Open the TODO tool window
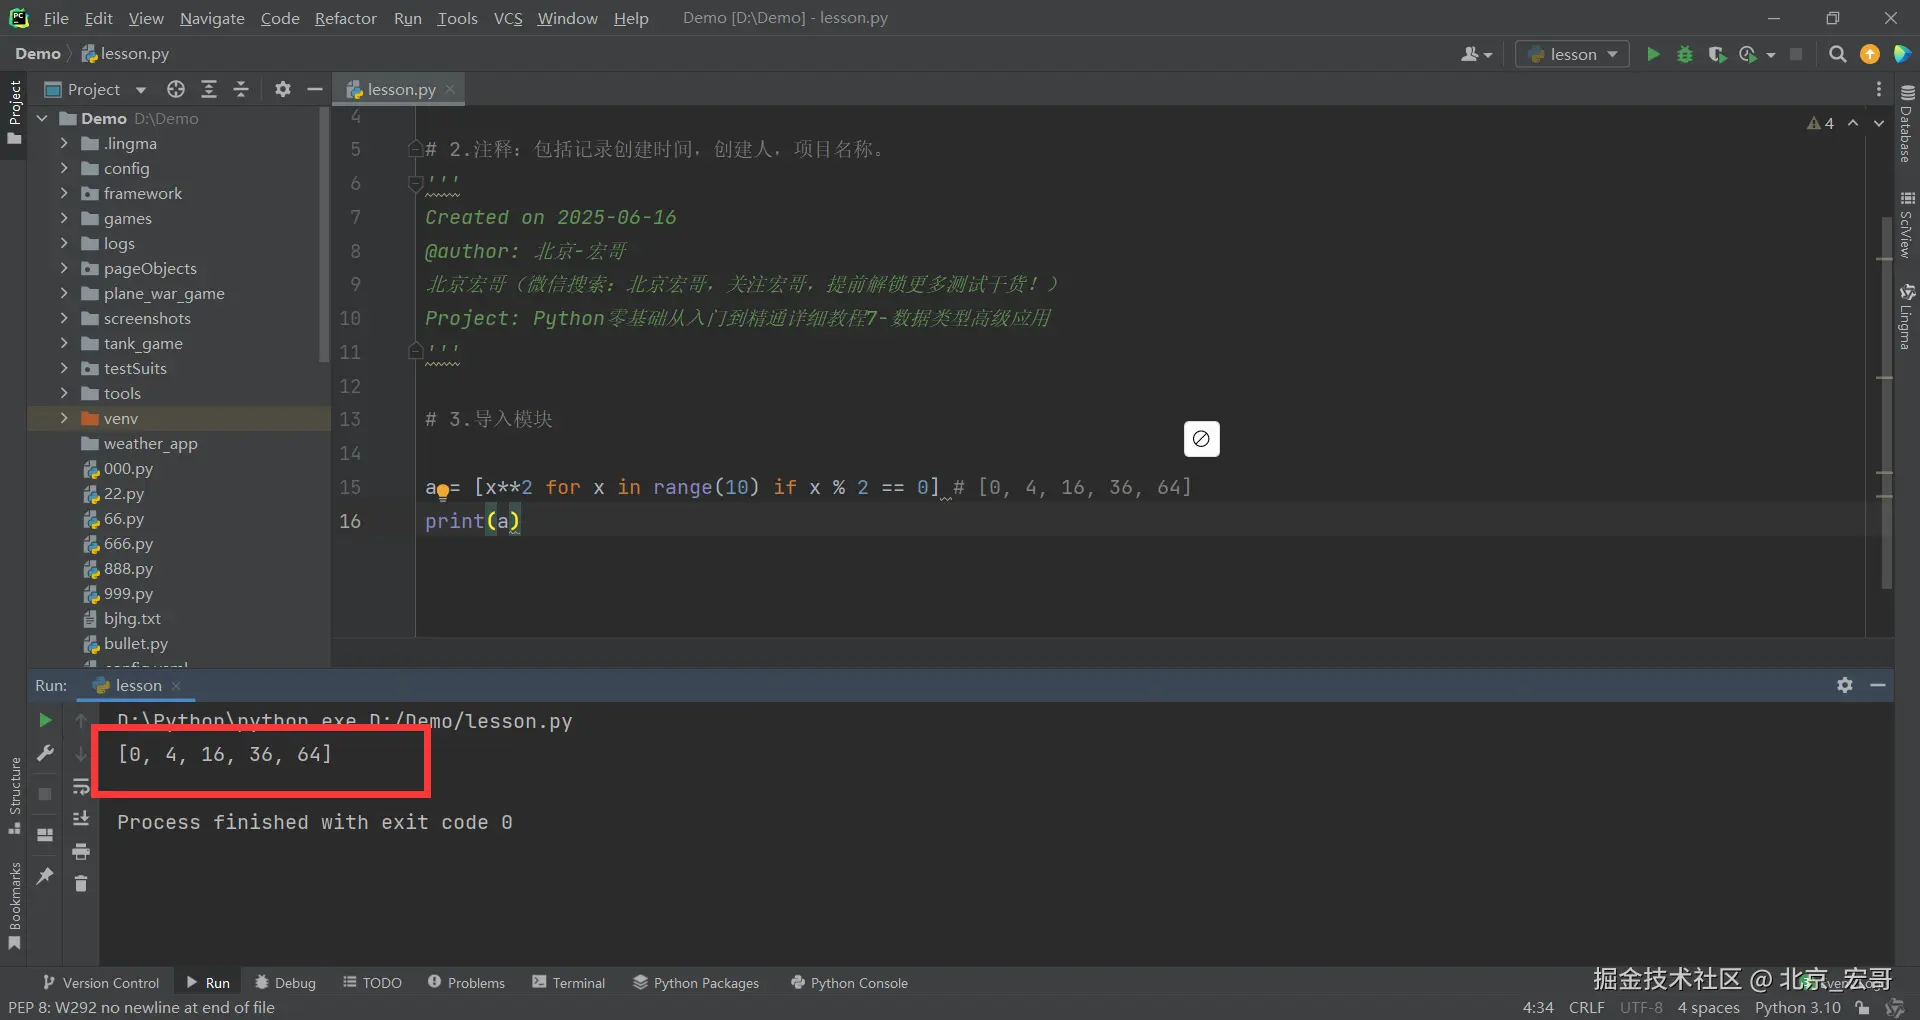The height and width of the screenshot is (1020, 1920). [x=372, y=983]
